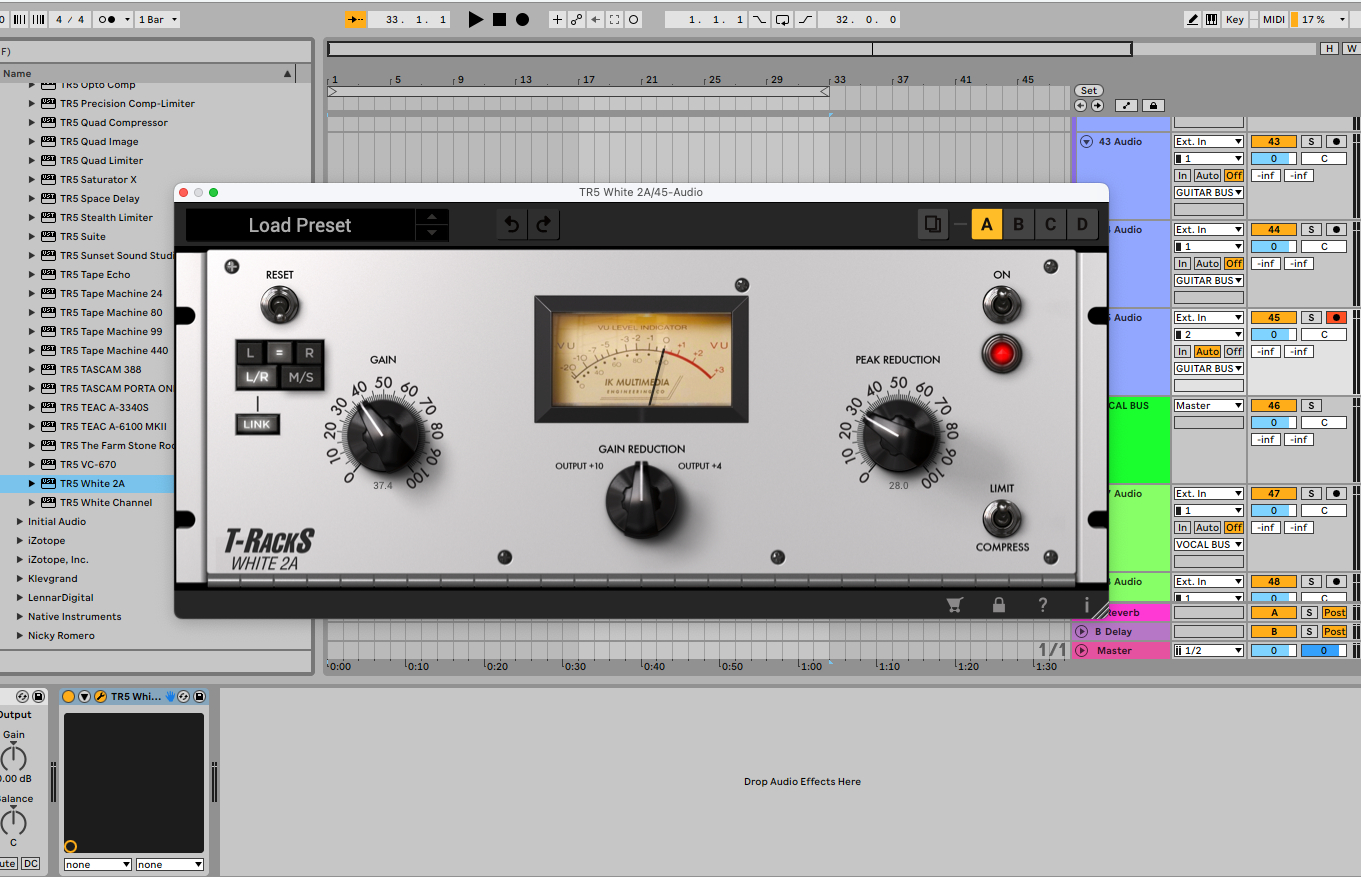1361x877 pixels.
Task: Click the GAIN REDUCTION meter selector knob
Action: click(x=642, y=500)
